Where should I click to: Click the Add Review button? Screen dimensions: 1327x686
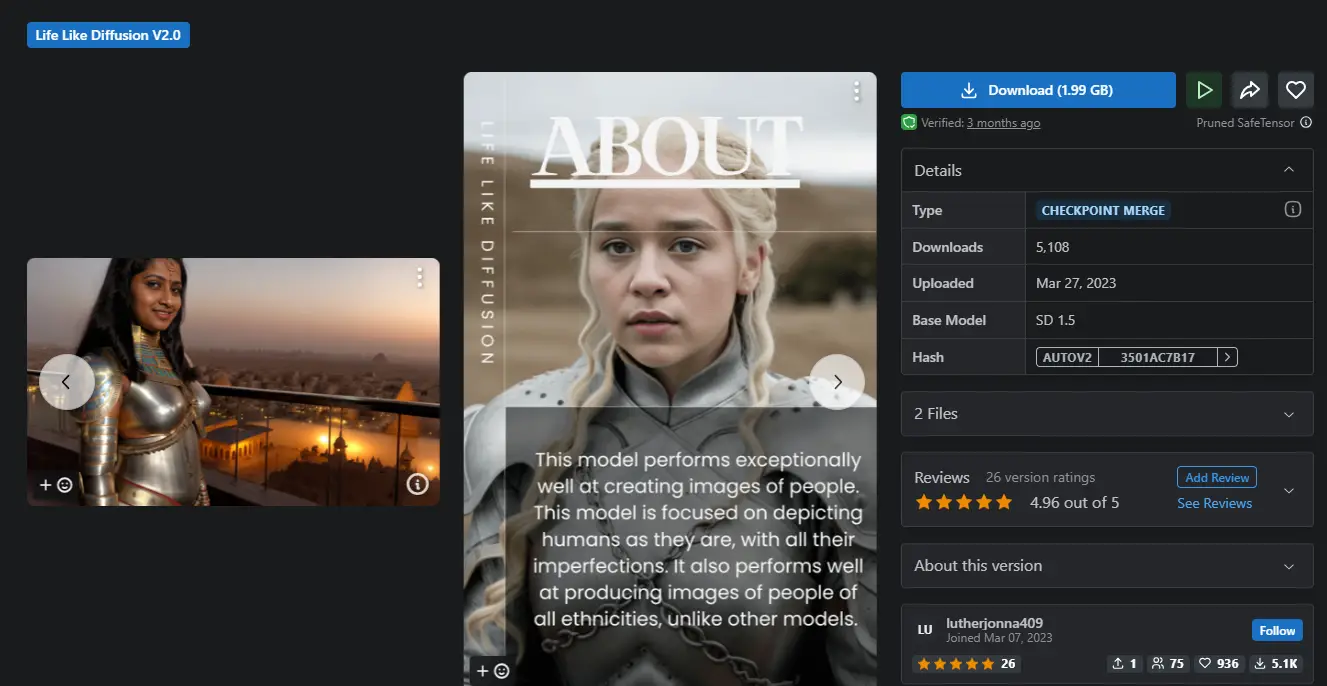click(x=1216, y=477)
